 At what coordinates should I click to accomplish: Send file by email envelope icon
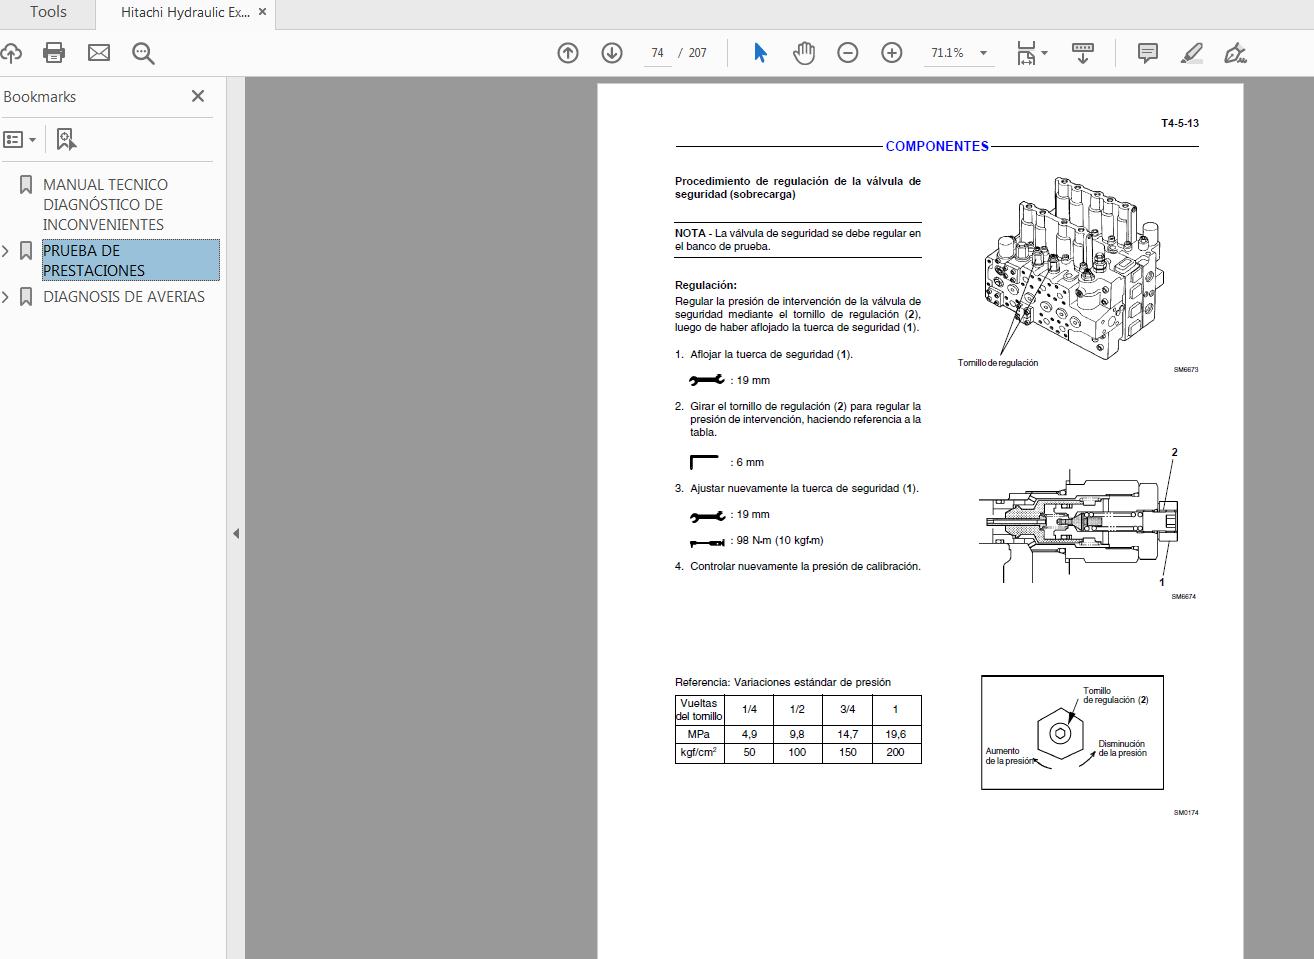(99, 53)
